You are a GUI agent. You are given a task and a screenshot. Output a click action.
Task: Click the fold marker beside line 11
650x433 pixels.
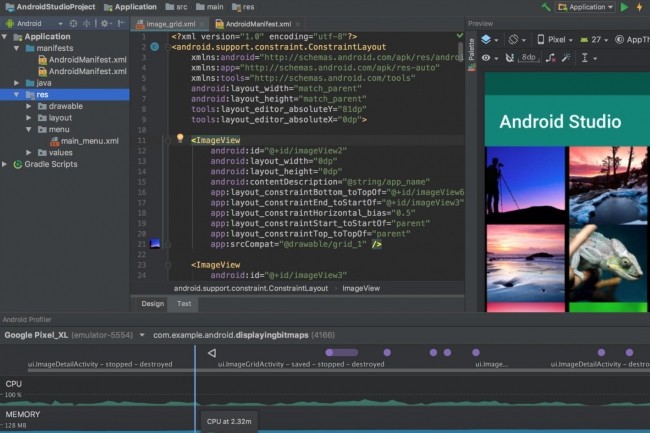[168, 140]
